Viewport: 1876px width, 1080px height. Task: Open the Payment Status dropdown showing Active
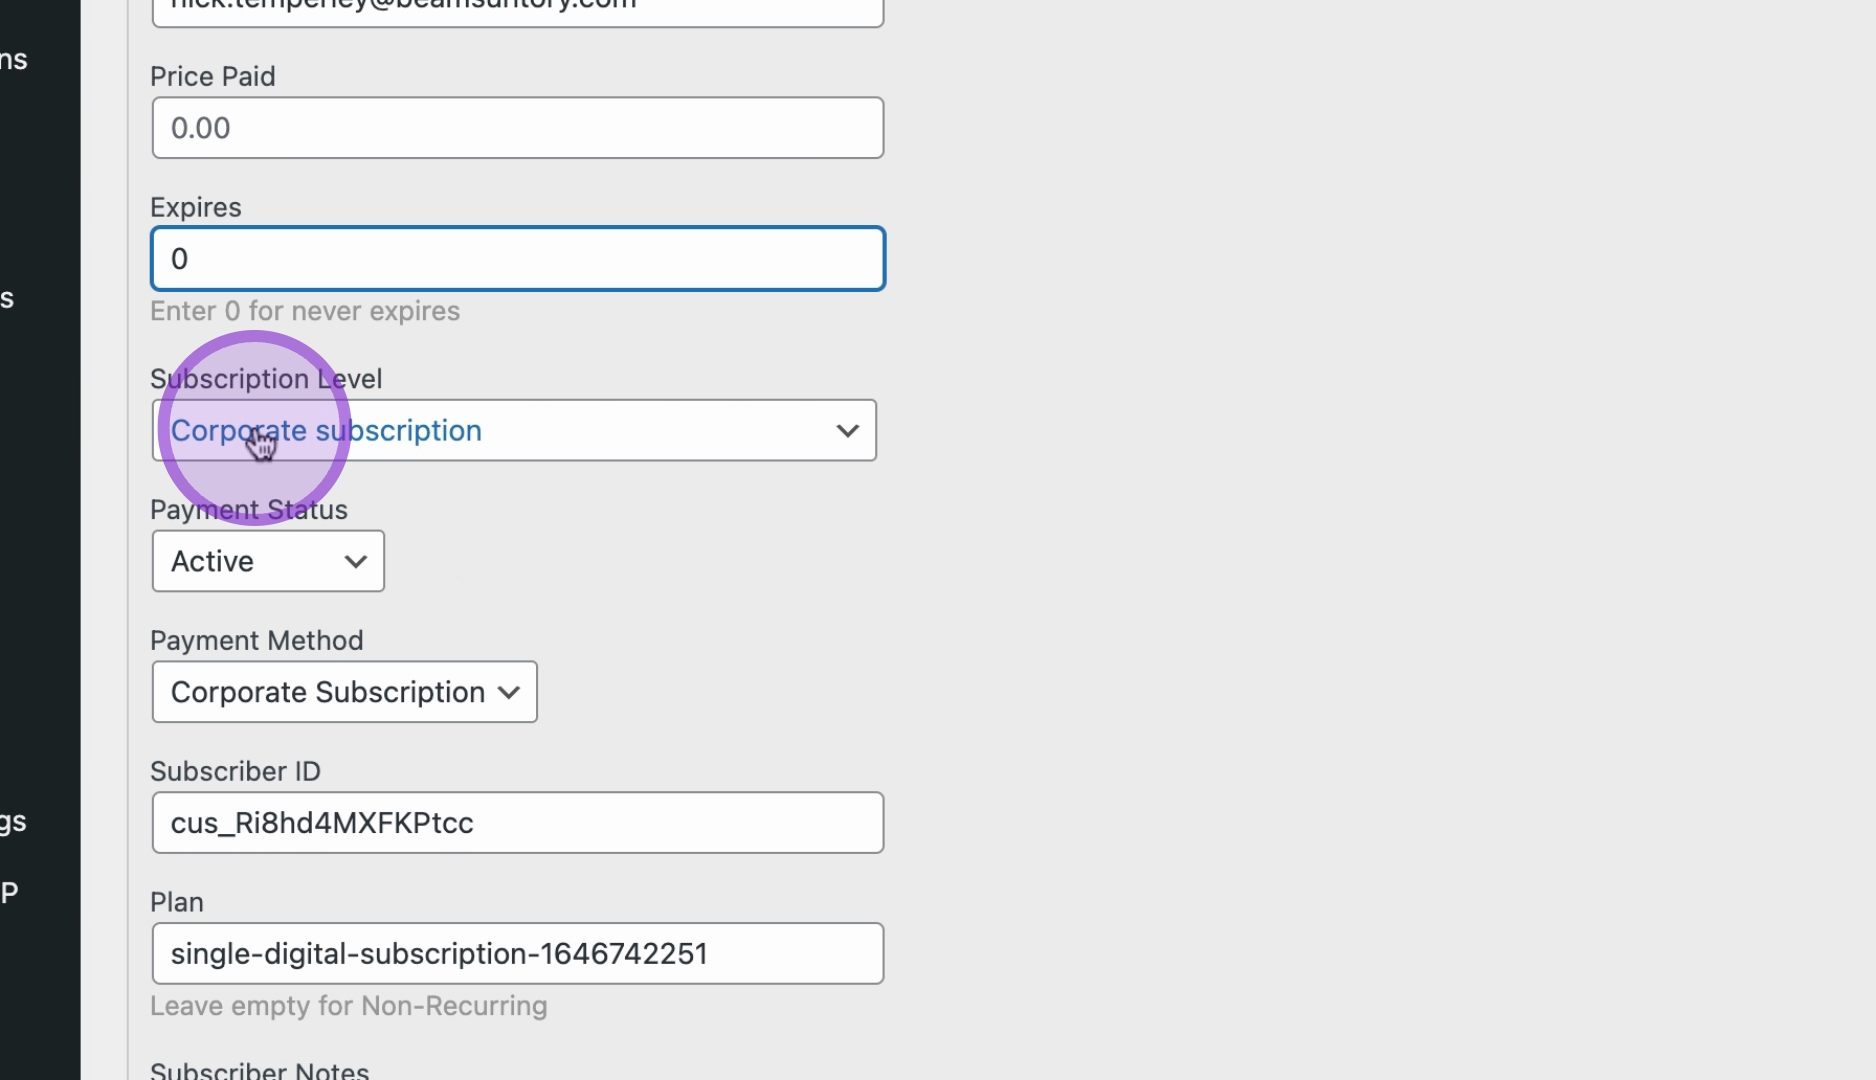(x=268, y=561)
